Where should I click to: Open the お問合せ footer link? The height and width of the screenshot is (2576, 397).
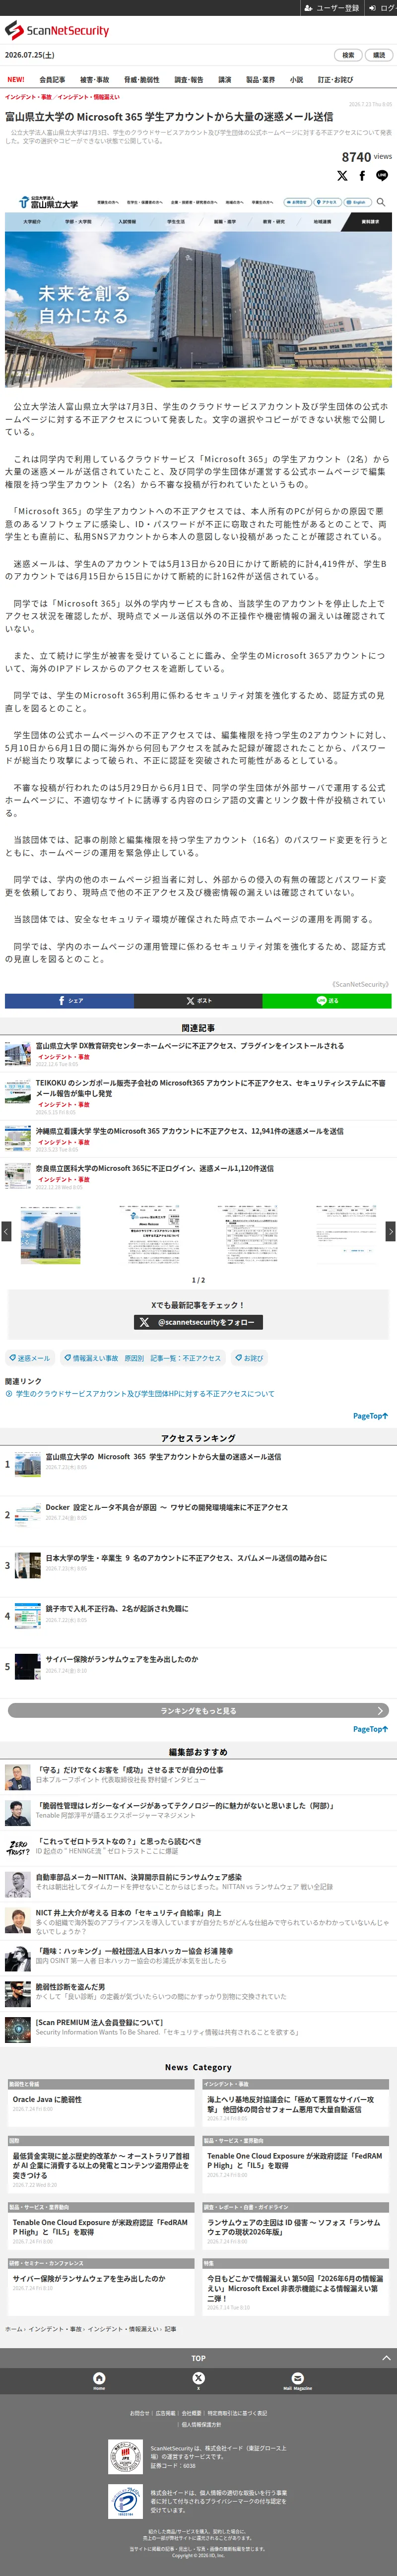tap(139, 2413)
